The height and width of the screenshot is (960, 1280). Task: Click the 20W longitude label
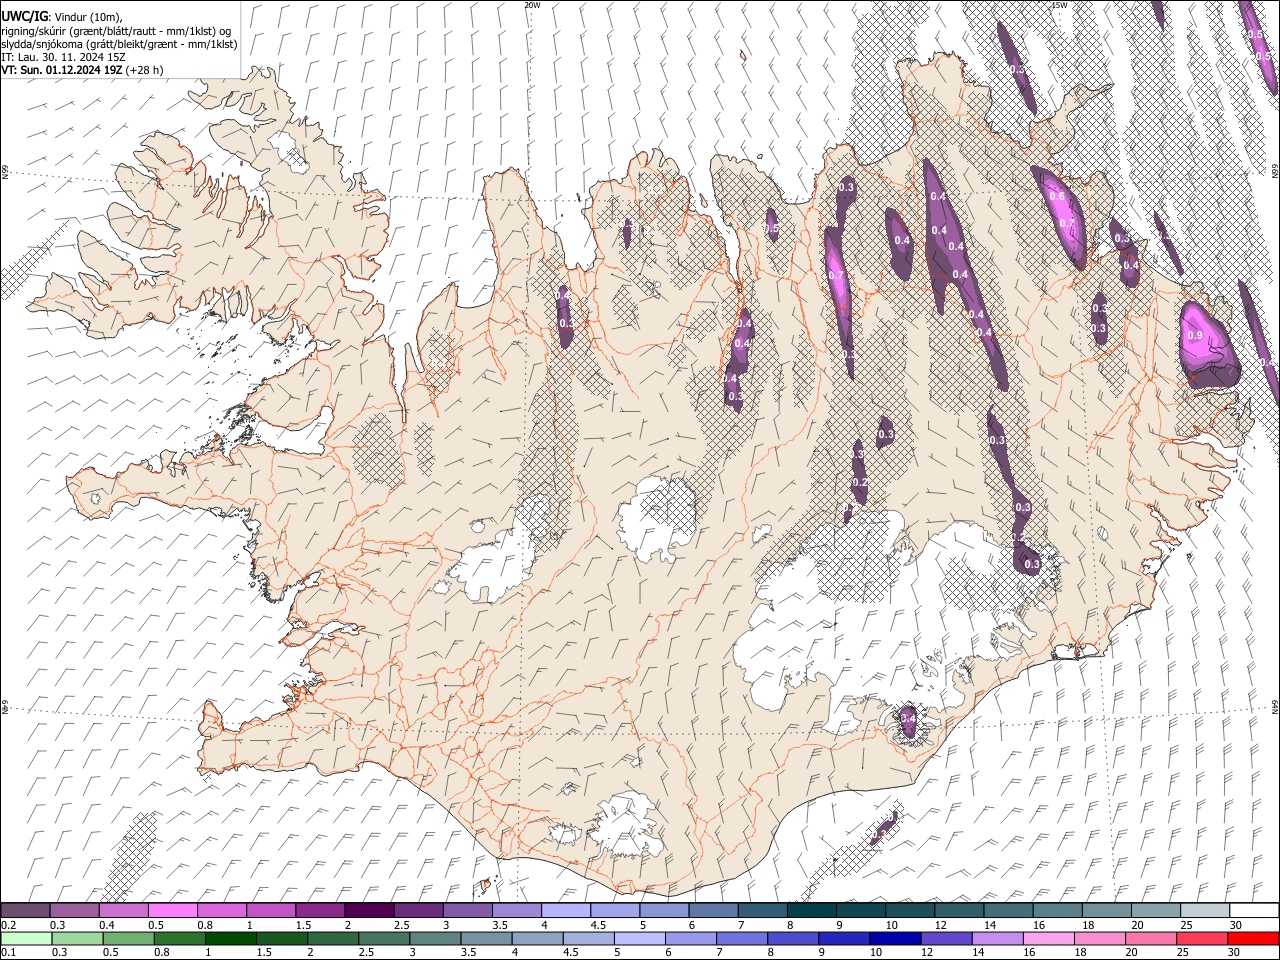point(532,5)
